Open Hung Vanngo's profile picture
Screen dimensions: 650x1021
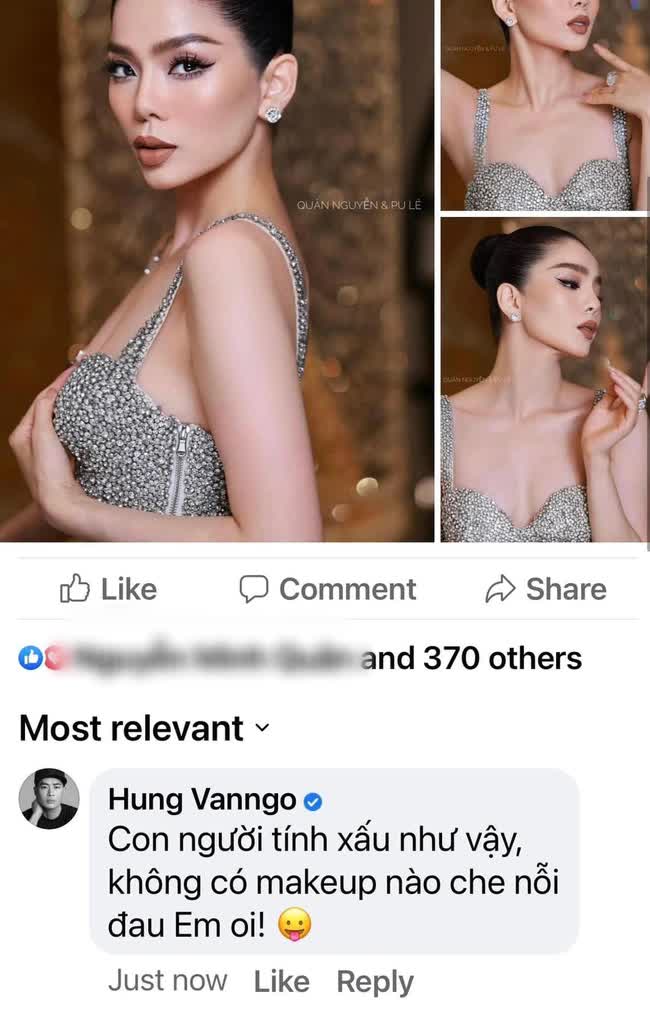[x=49, y=798]
